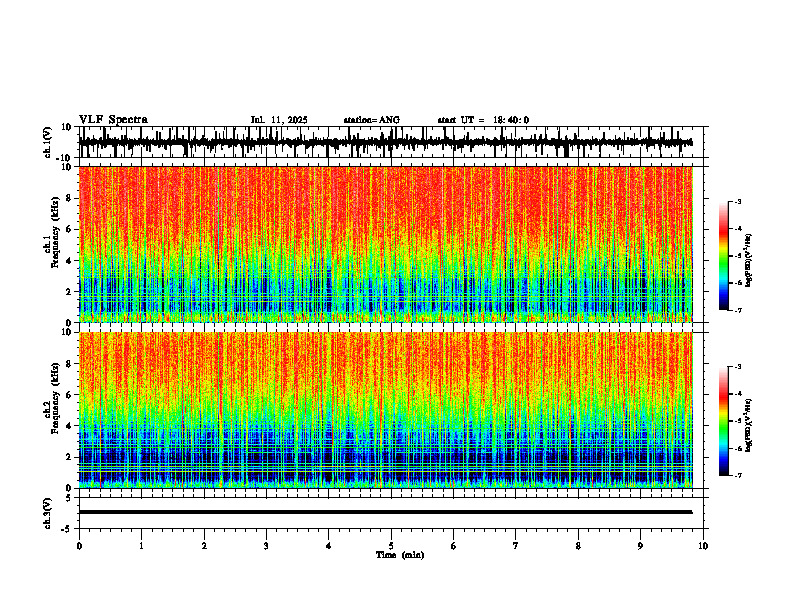Click the "2" kHz tick on ch.1 spectrogram
This screenshot has width=792, height=612.
[x=70, y=292]
